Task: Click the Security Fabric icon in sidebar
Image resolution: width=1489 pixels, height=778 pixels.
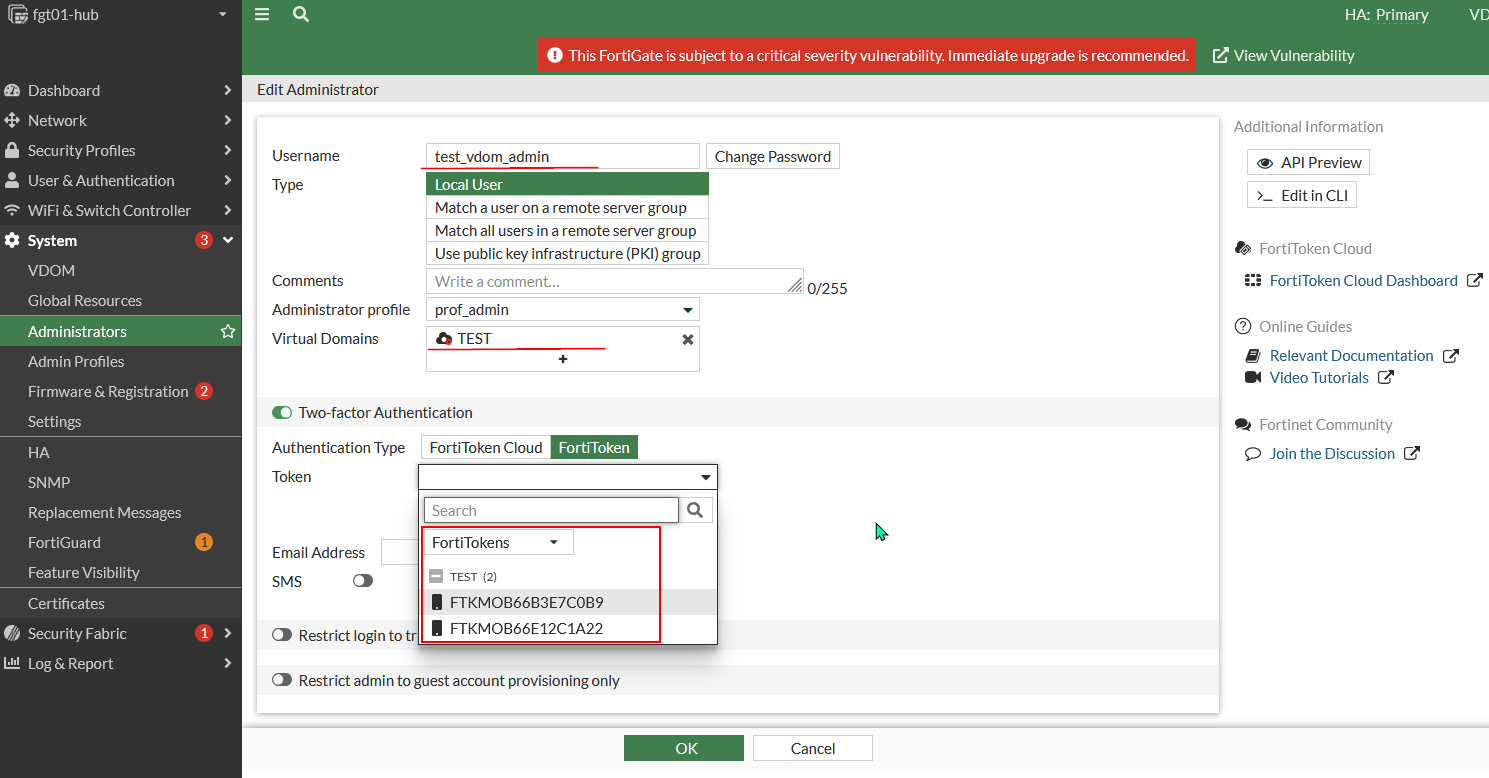Action: tap(12, 633)
